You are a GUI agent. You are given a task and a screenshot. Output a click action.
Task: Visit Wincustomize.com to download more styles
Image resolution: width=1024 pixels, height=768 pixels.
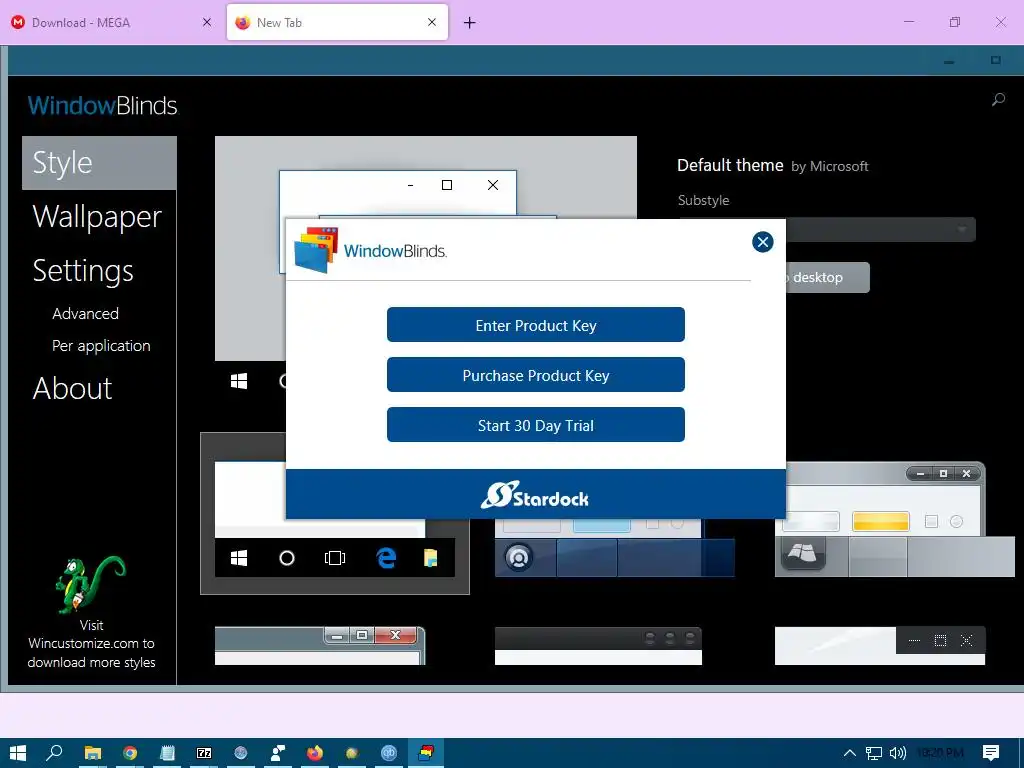(x=91, y=644)
